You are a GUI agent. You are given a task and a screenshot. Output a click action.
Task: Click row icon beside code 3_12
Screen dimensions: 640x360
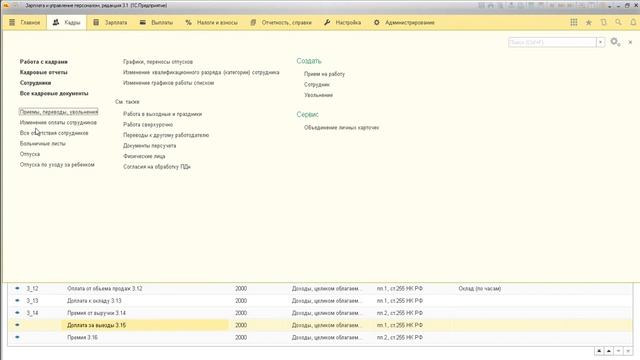[x=17, y=288]
